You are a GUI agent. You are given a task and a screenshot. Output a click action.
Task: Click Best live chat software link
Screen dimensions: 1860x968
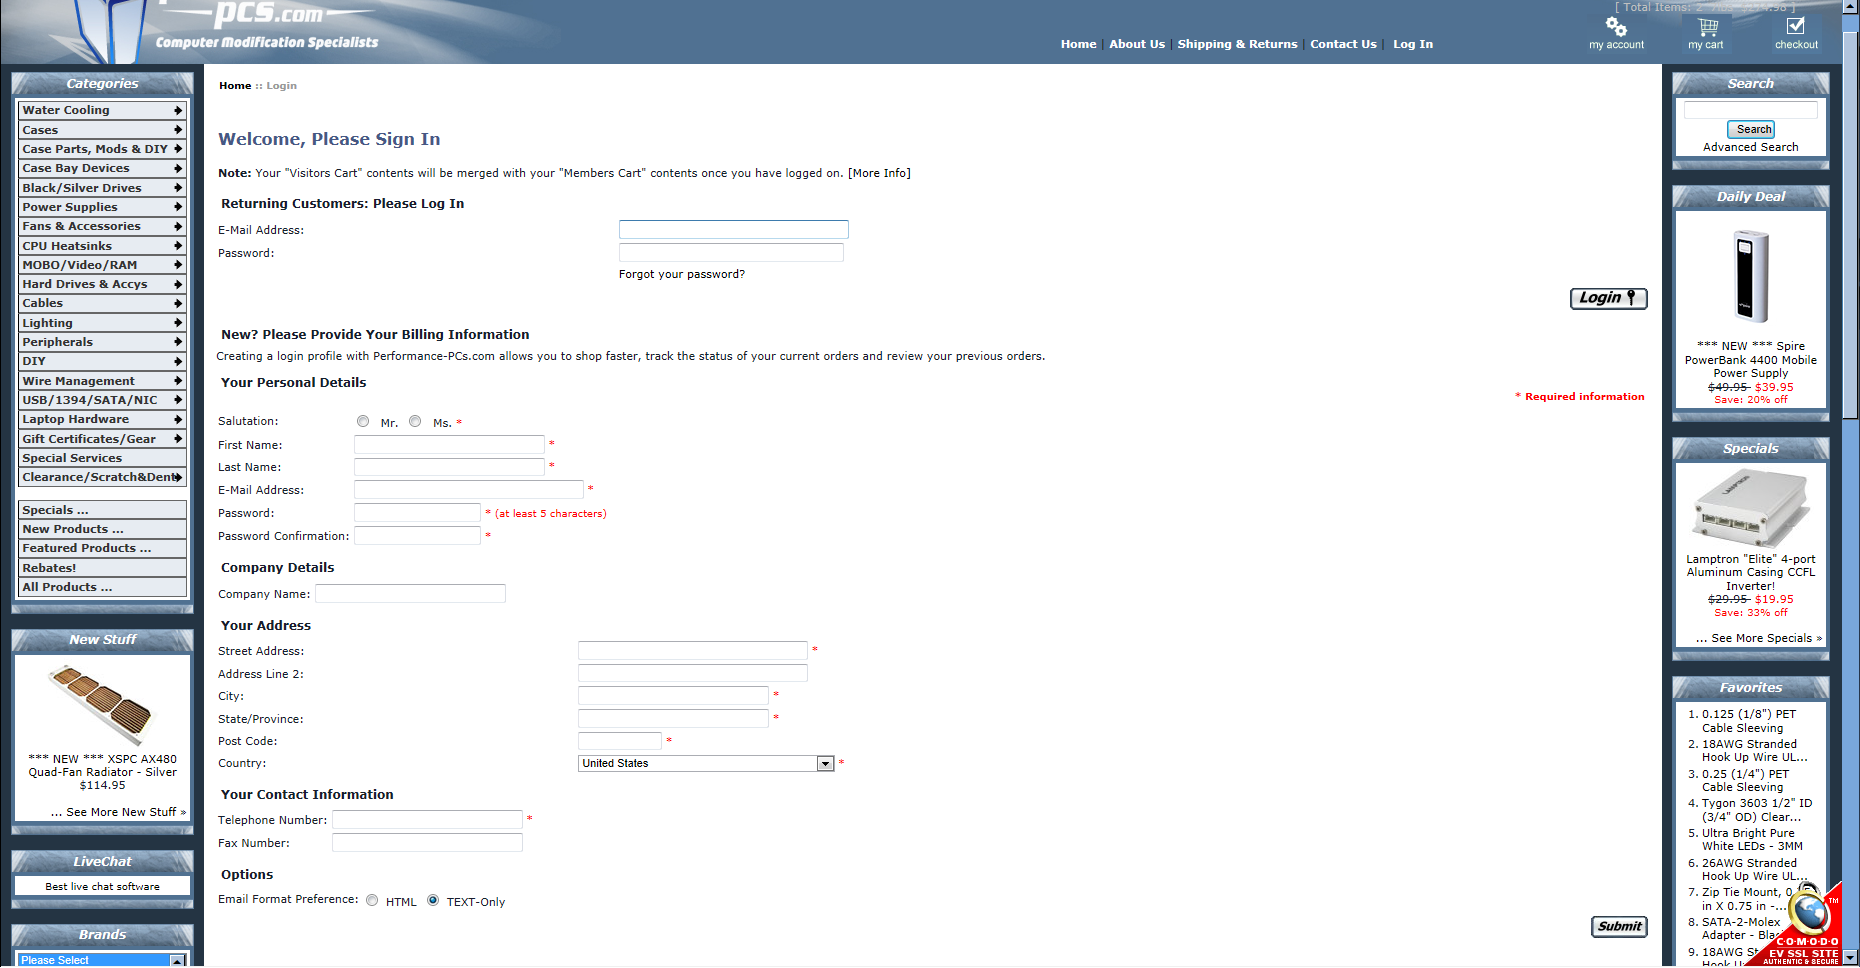[102, 886]
